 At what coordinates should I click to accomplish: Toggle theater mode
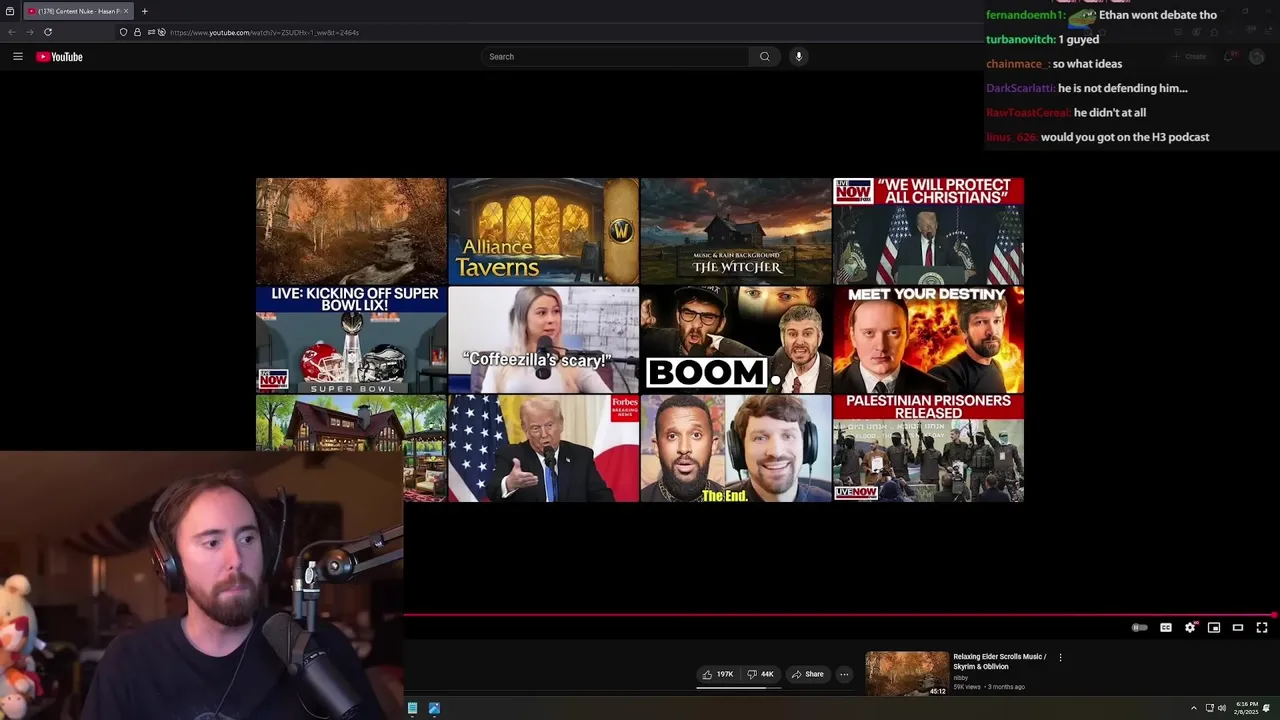(x=1238, y=628)
